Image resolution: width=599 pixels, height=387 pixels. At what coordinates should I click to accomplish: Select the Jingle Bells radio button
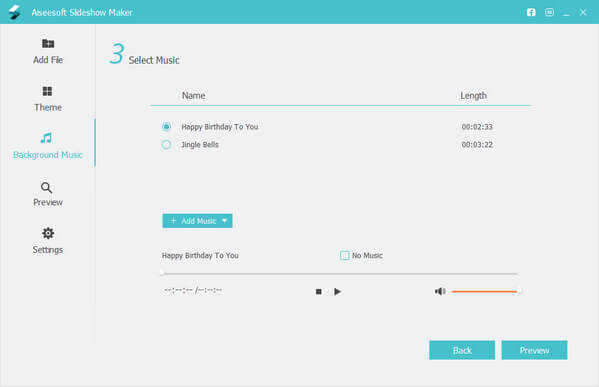166,145
